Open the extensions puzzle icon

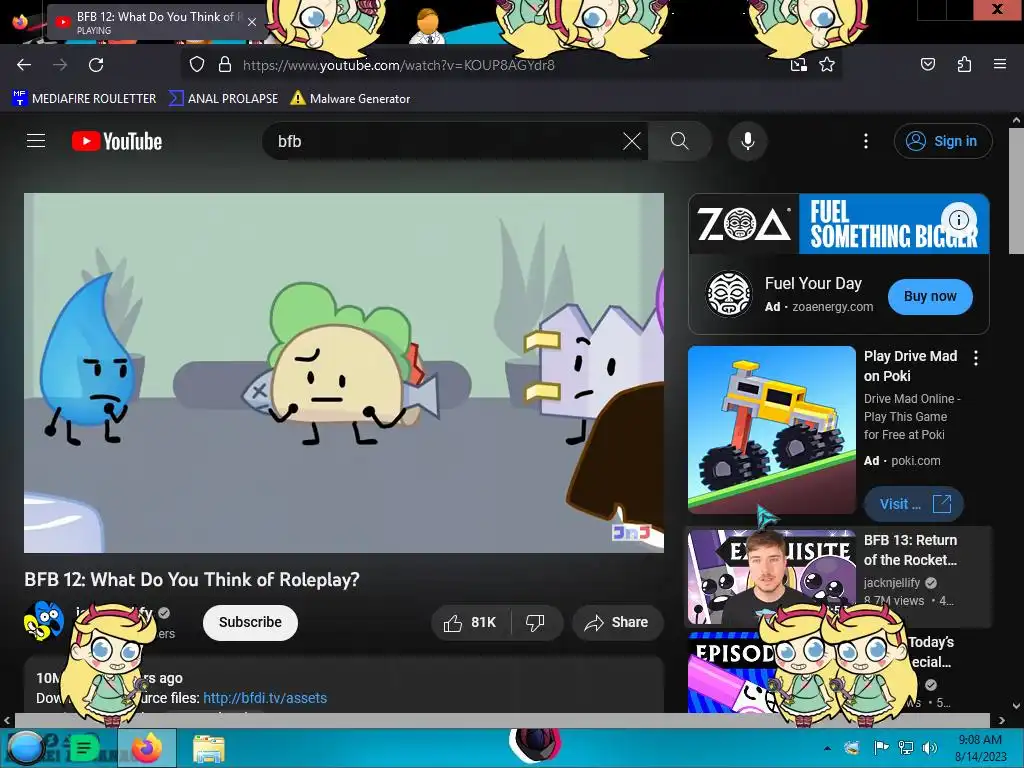964,65
